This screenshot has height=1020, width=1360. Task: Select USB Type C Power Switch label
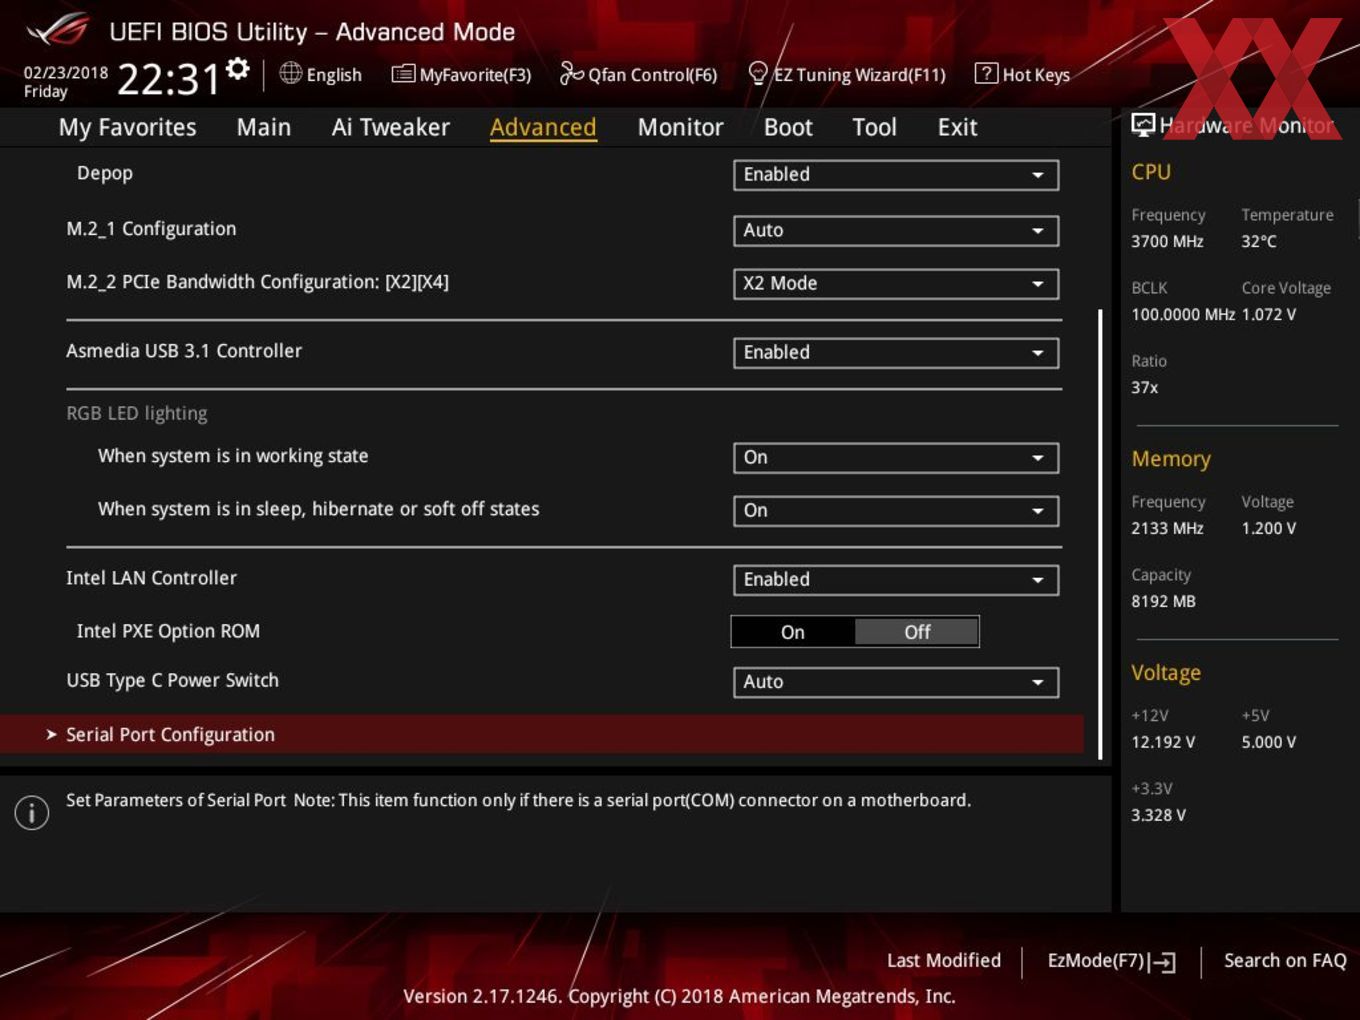click(x=172, y=680)
